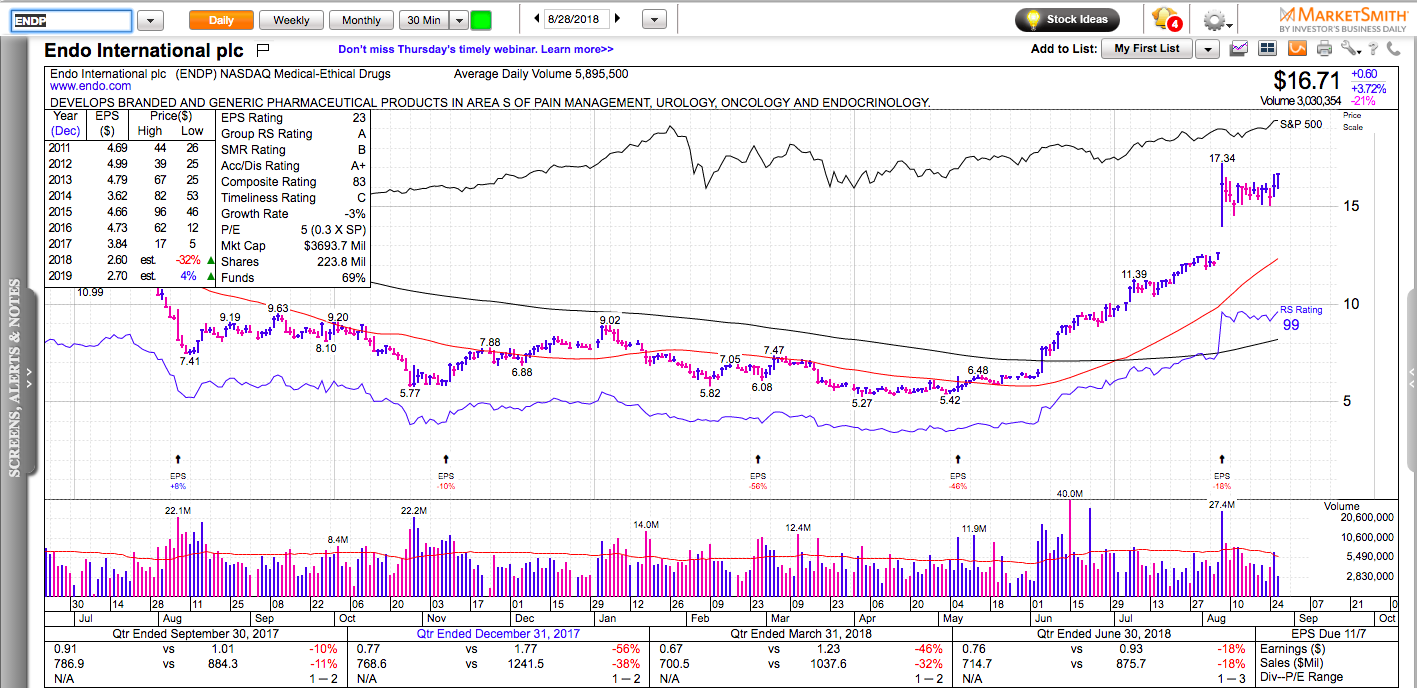Click the SMR Rating row
The image size is (1417, 688).
(293, 150)
